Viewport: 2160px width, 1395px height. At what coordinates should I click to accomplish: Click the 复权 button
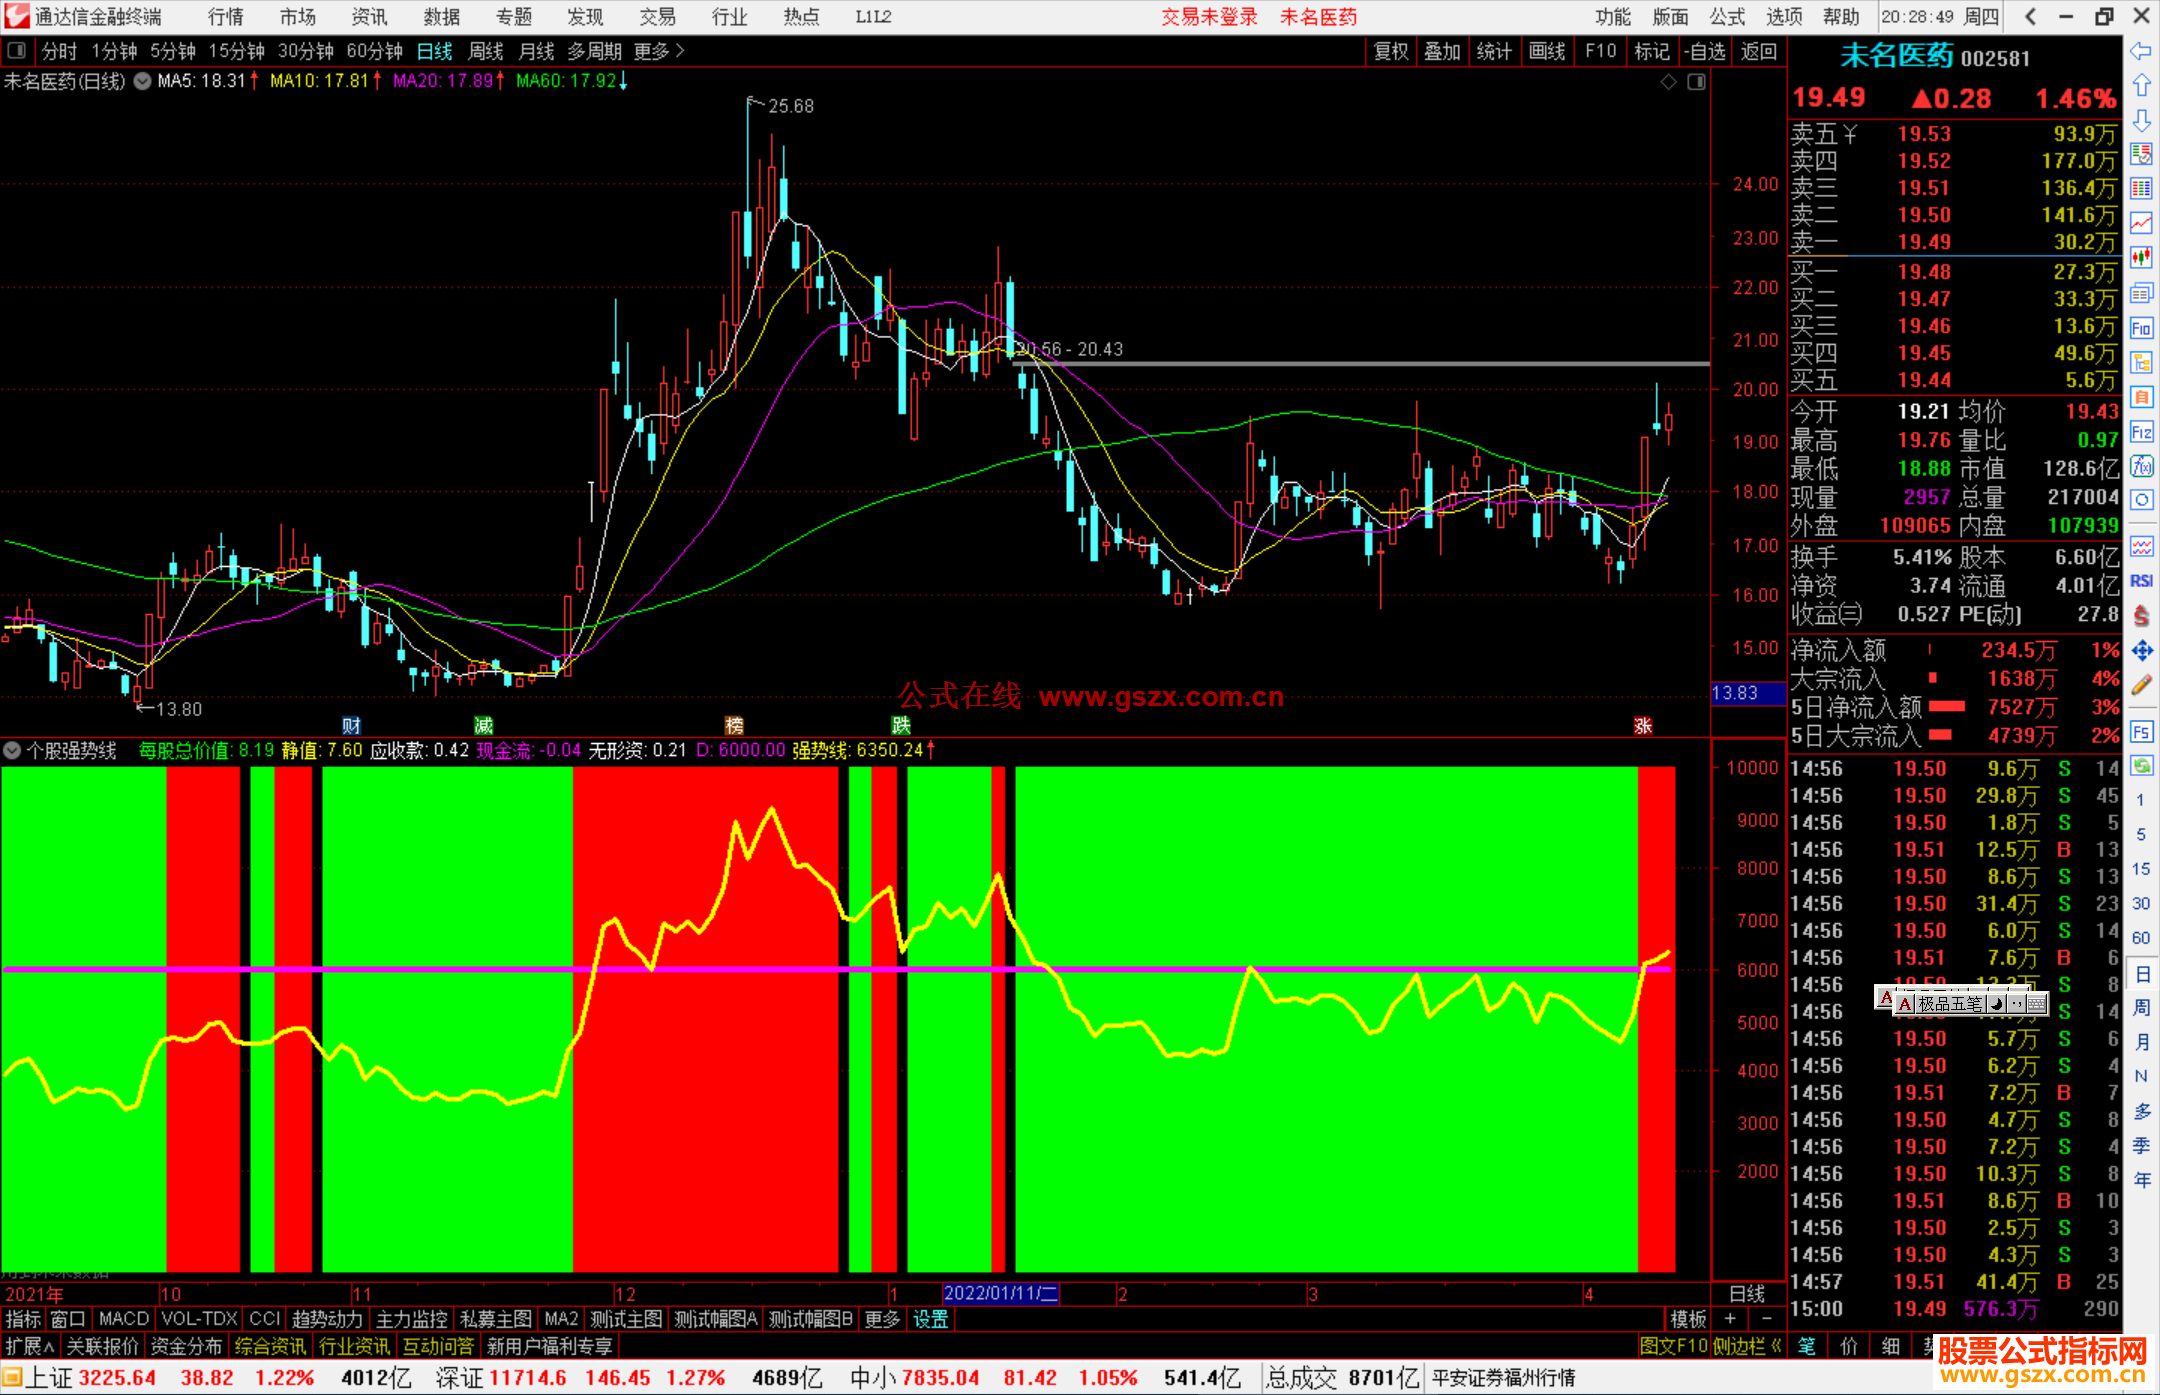pos(1391,51)
